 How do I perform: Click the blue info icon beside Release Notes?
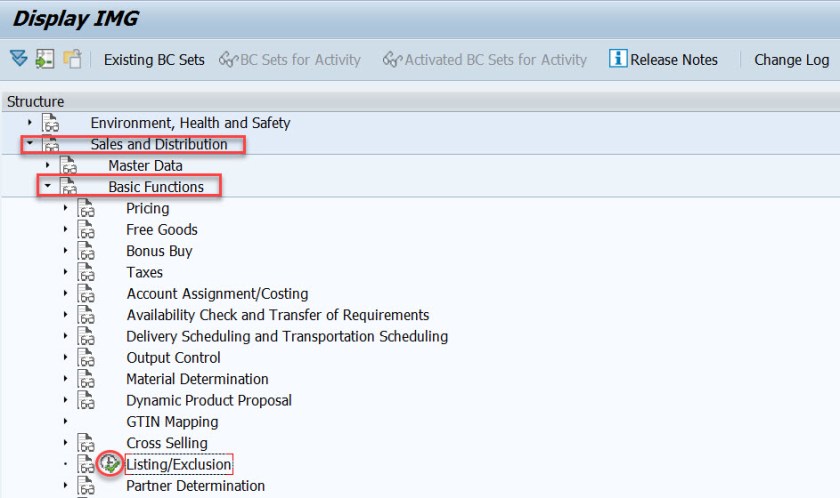[x=618, y=59]
